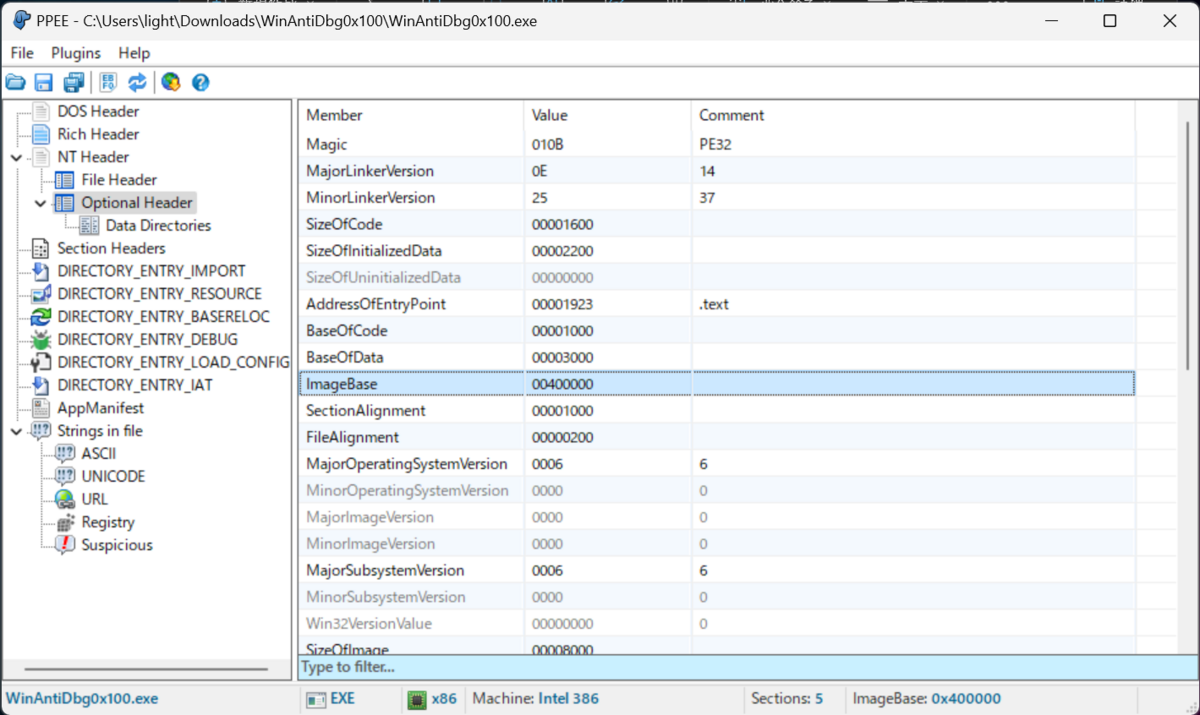This screenshot has width=1200, height=715.
Task: Click the EXE icon in the status bar
Action: (x=315, y=698)
